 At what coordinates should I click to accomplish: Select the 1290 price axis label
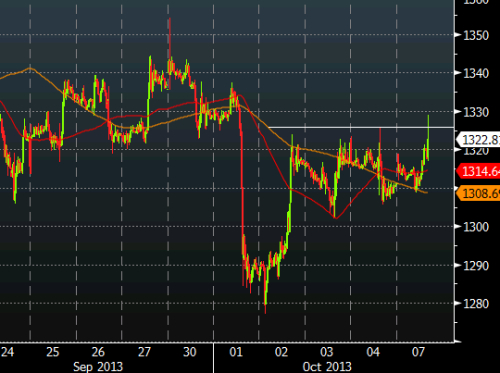[x=476, y=266]
